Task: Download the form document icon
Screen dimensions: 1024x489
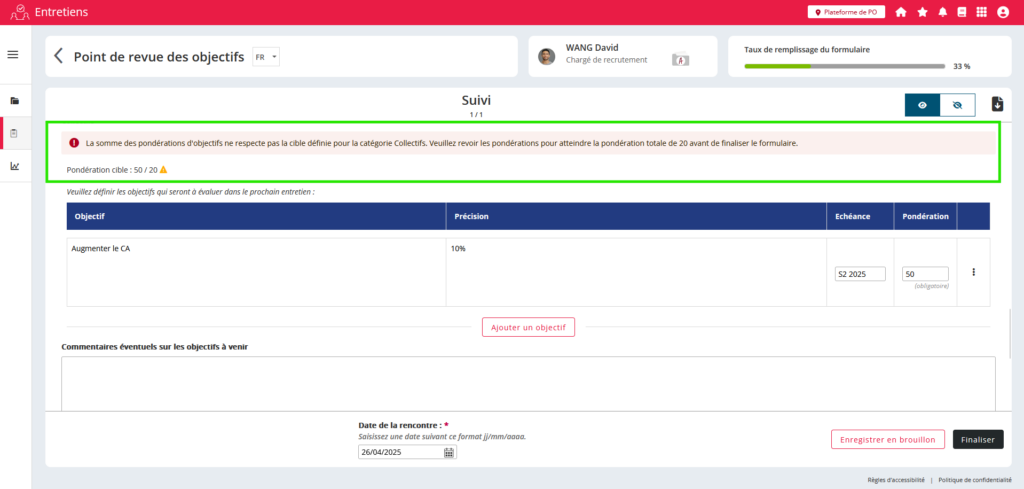Action: click(997, 104)
